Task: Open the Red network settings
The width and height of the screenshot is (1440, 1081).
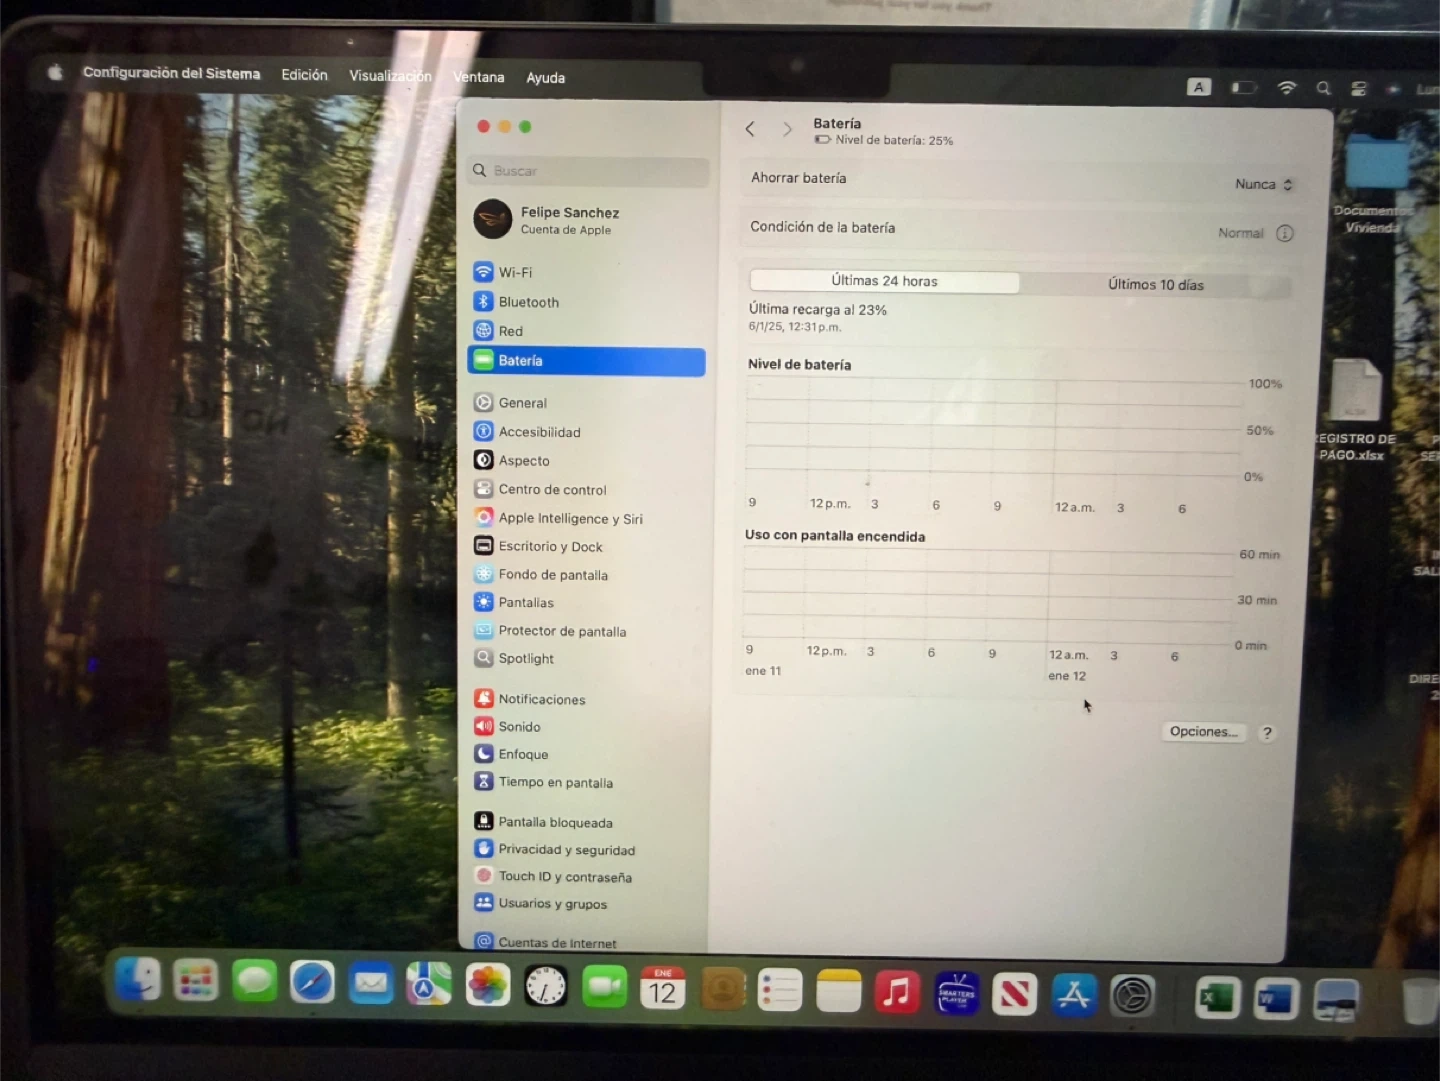Action: (510, 331)
